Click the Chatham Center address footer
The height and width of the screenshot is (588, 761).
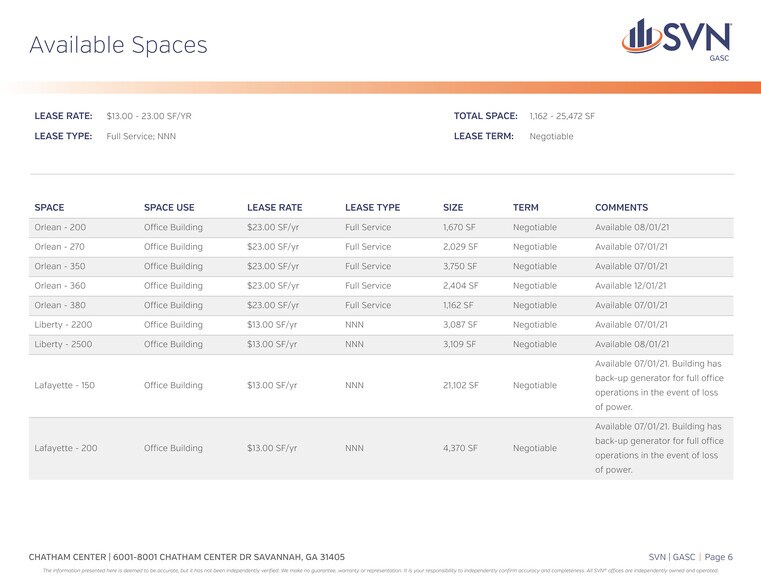tap(187, 557)
